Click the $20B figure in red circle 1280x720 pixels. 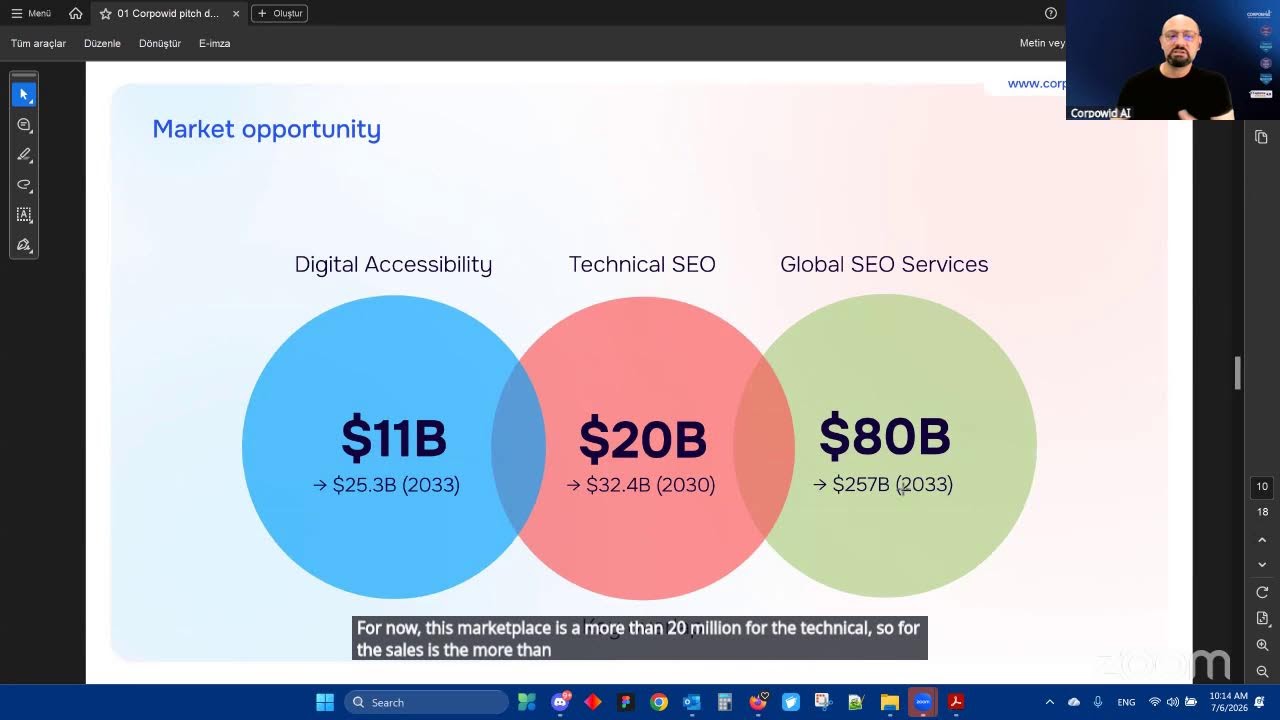[x=642, y=440]
